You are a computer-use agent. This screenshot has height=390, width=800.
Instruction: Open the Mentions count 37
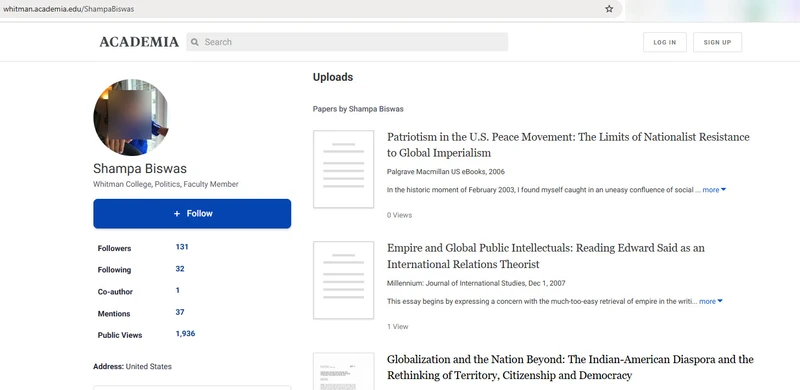point(180,312)
